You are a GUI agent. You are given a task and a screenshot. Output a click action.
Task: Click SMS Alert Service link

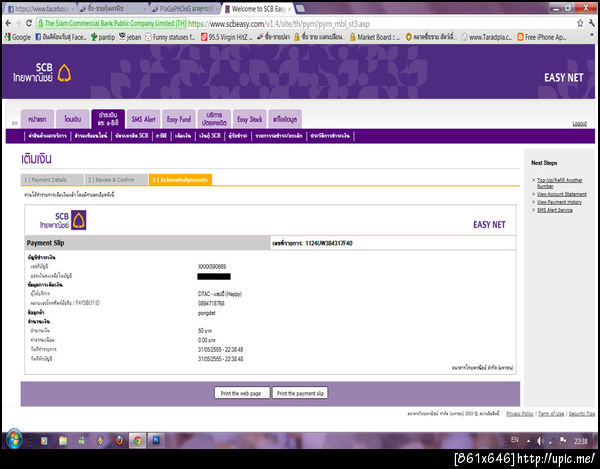[555, 210]
